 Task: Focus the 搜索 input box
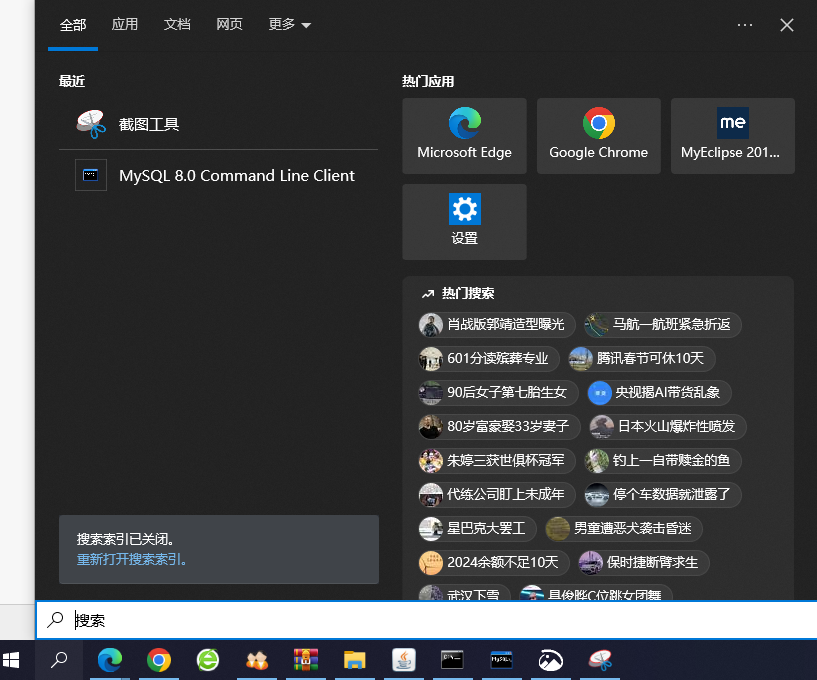click(426, 620)
